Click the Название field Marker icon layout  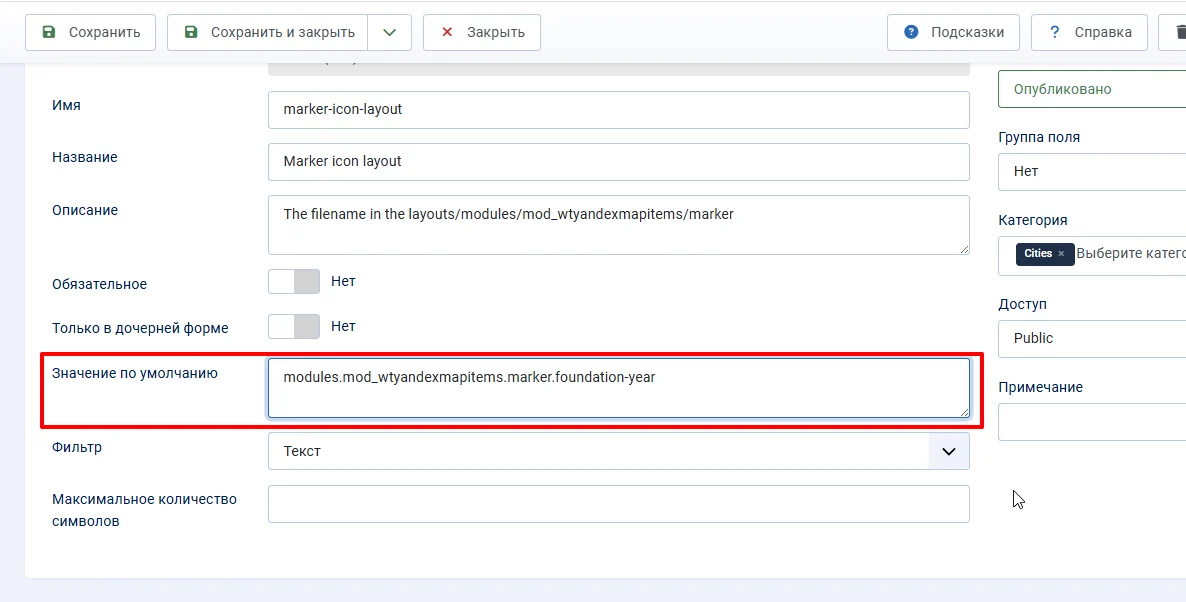point(619,162)
